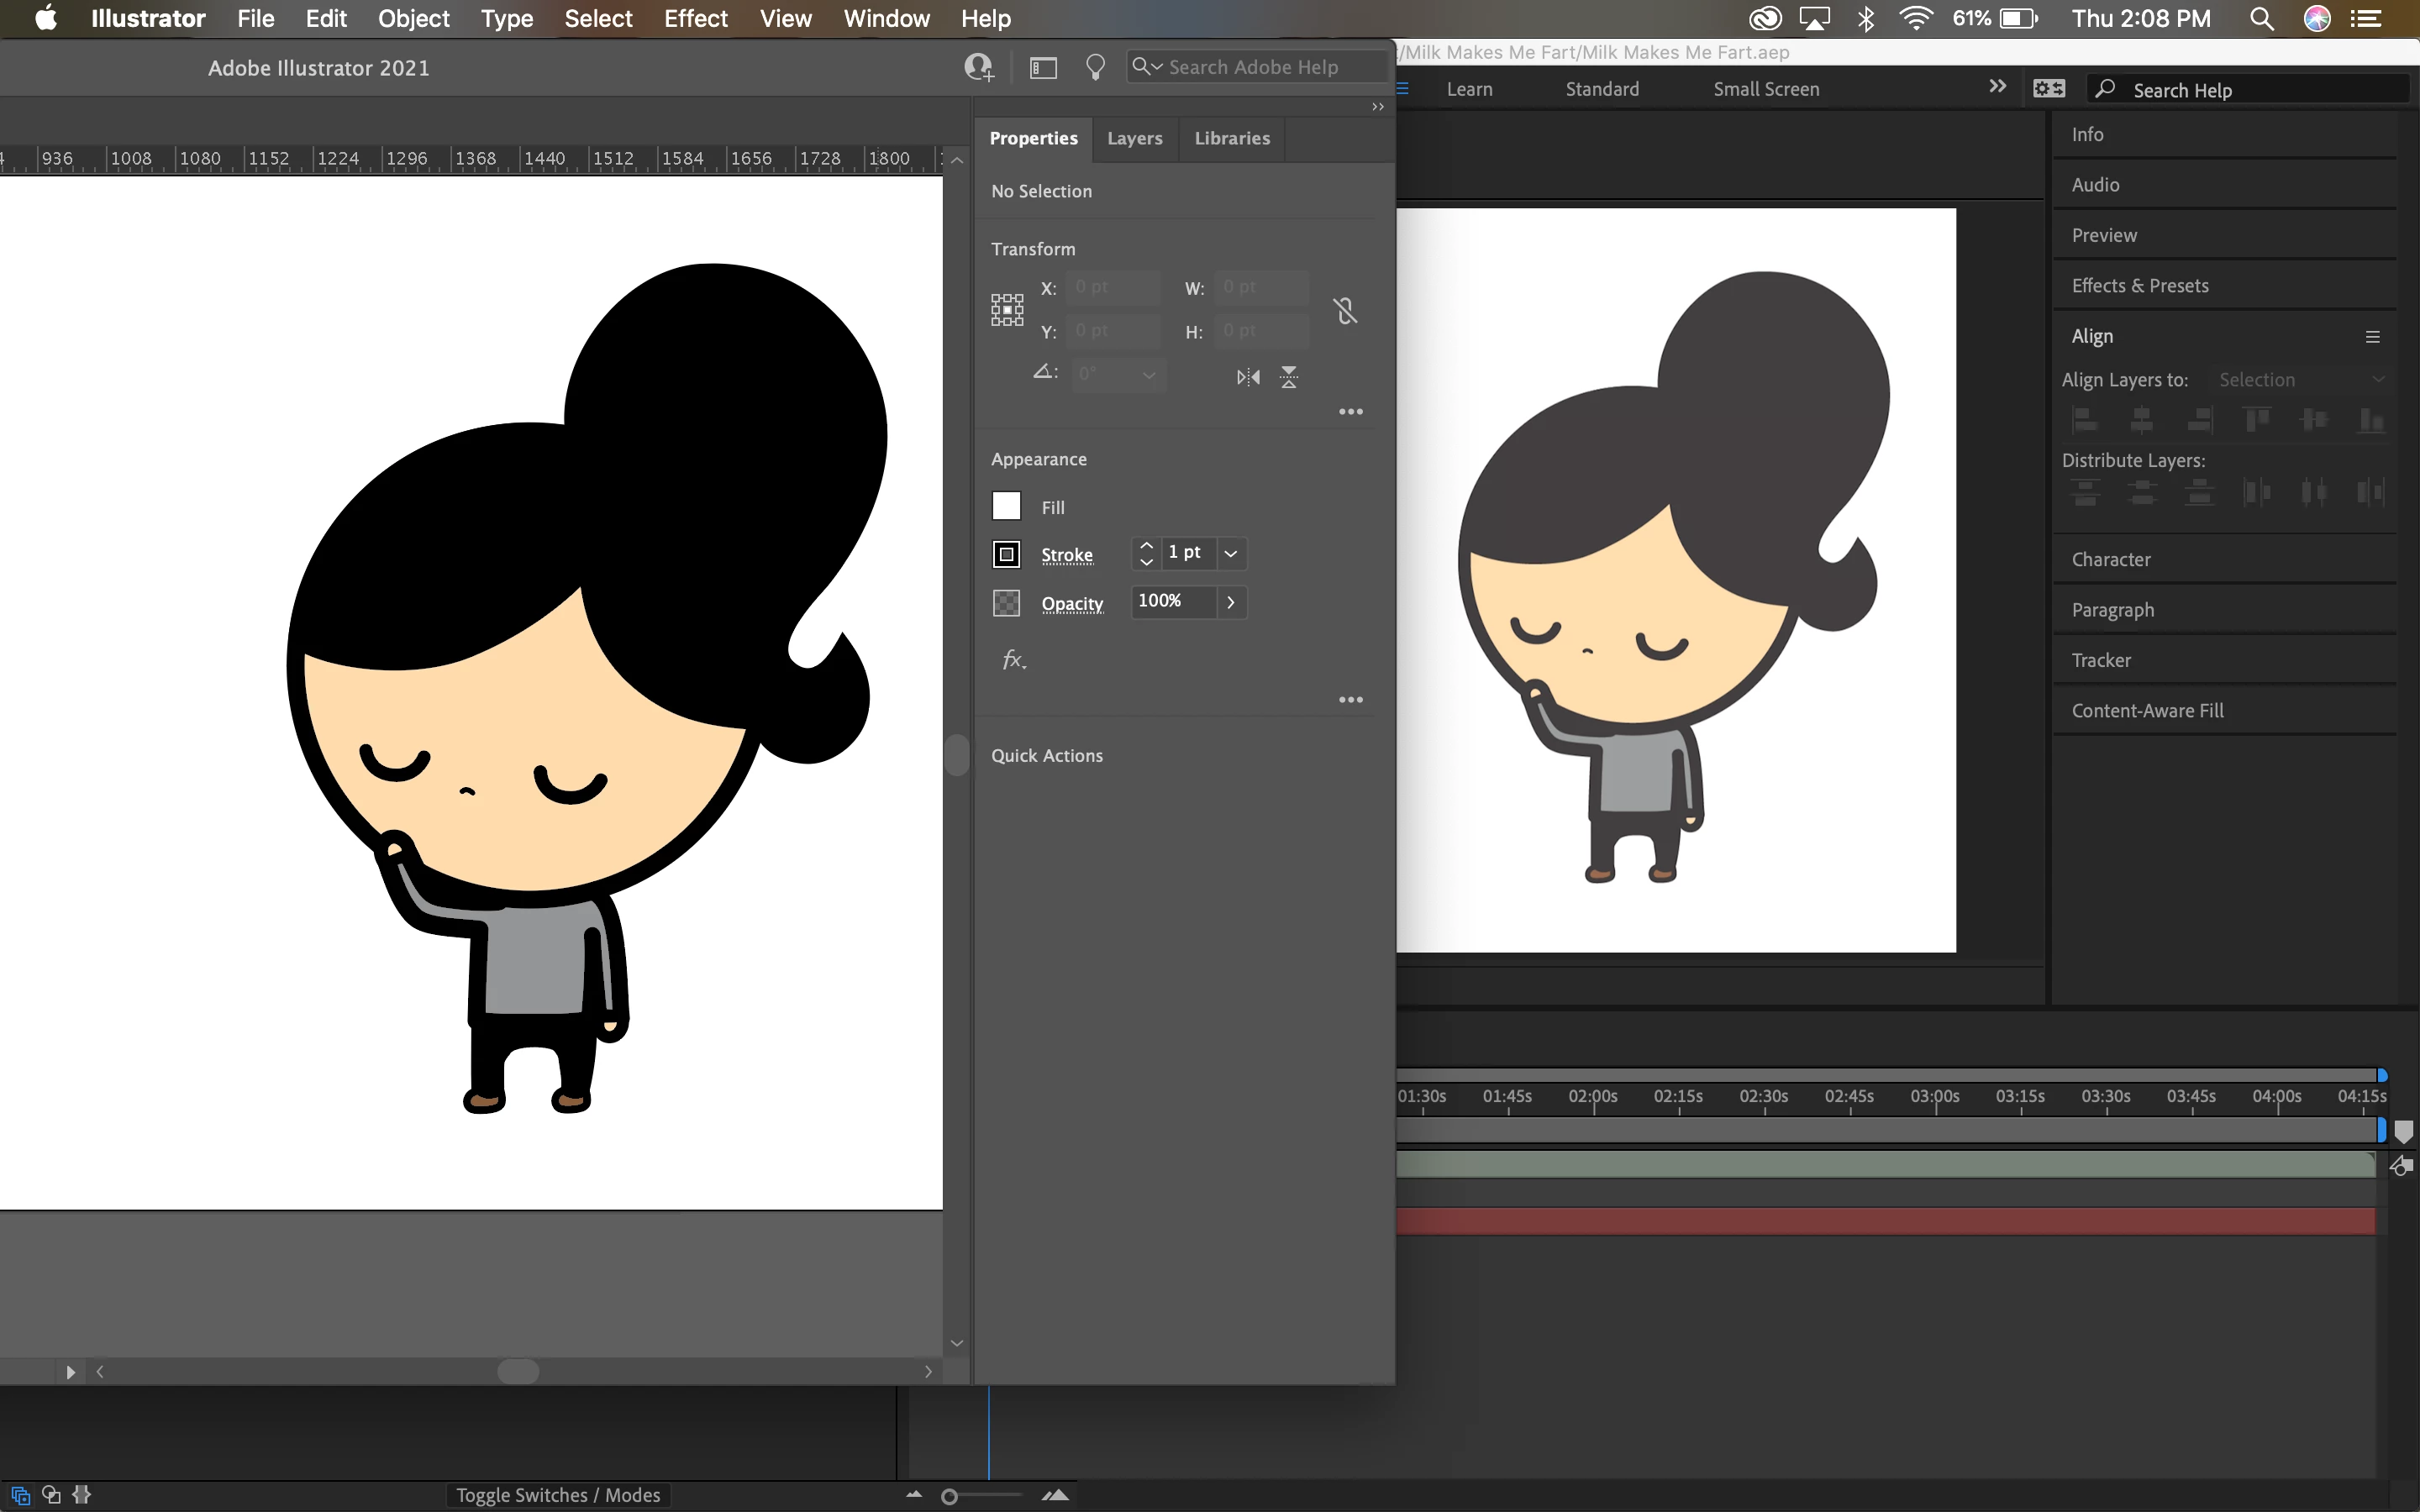Click the arrange documents icon in header

[x=1043, y=67]
